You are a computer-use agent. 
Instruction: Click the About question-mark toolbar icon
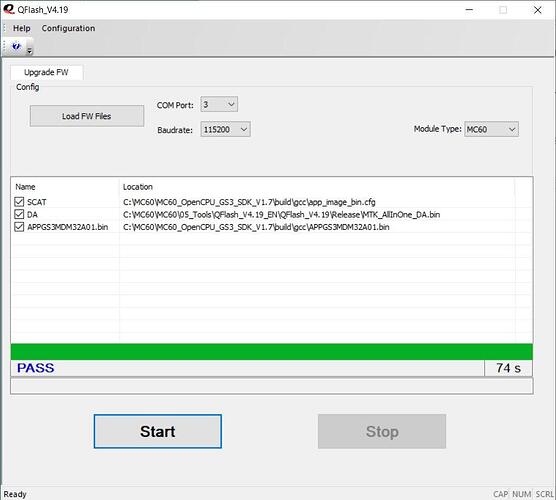pos(16,46)
